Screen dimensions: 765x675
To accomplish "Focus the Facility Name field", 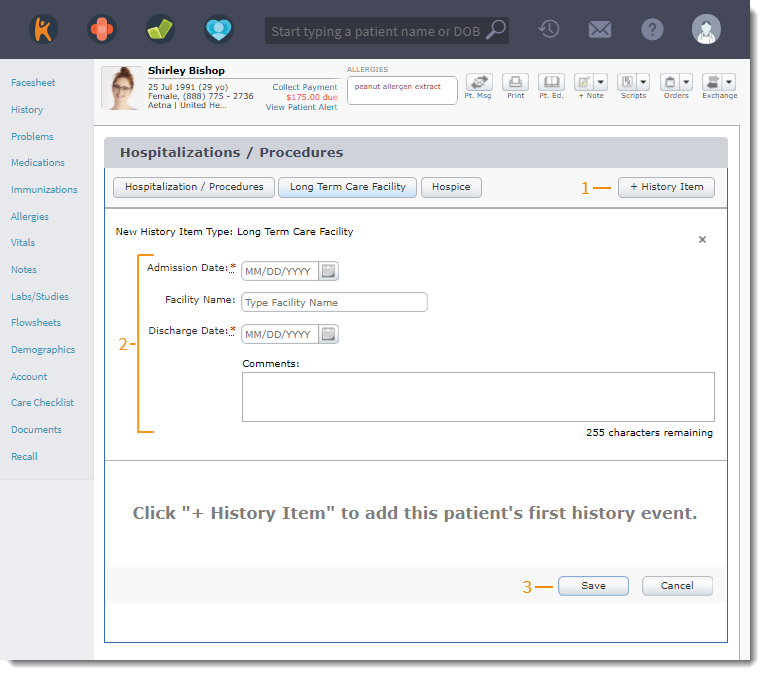I will coord(334,302).
